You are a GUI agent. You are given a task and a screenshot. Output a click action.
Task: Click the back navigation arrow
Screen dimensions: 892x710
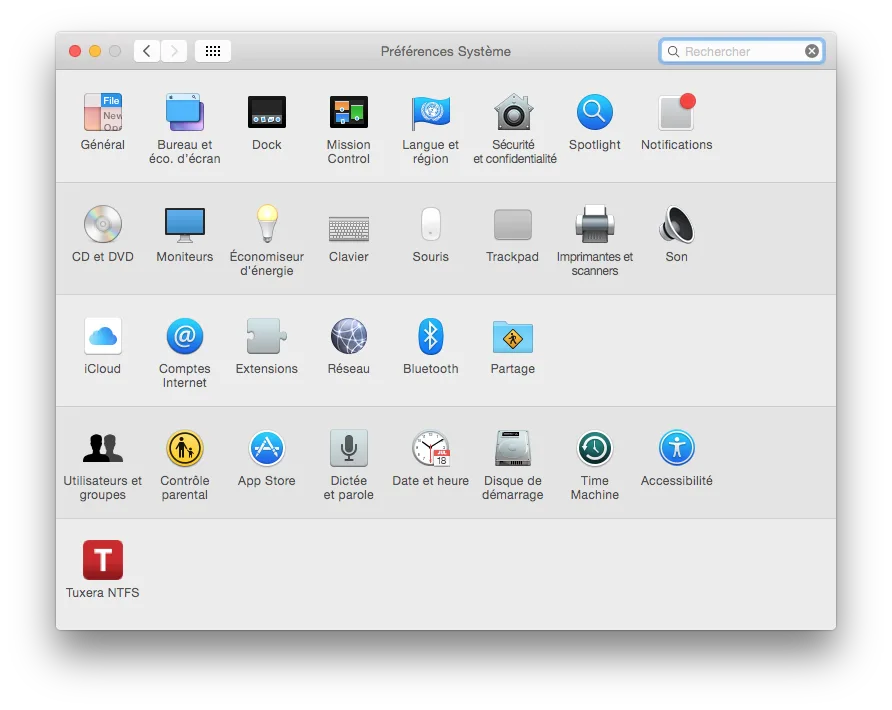tap(146, 50)
